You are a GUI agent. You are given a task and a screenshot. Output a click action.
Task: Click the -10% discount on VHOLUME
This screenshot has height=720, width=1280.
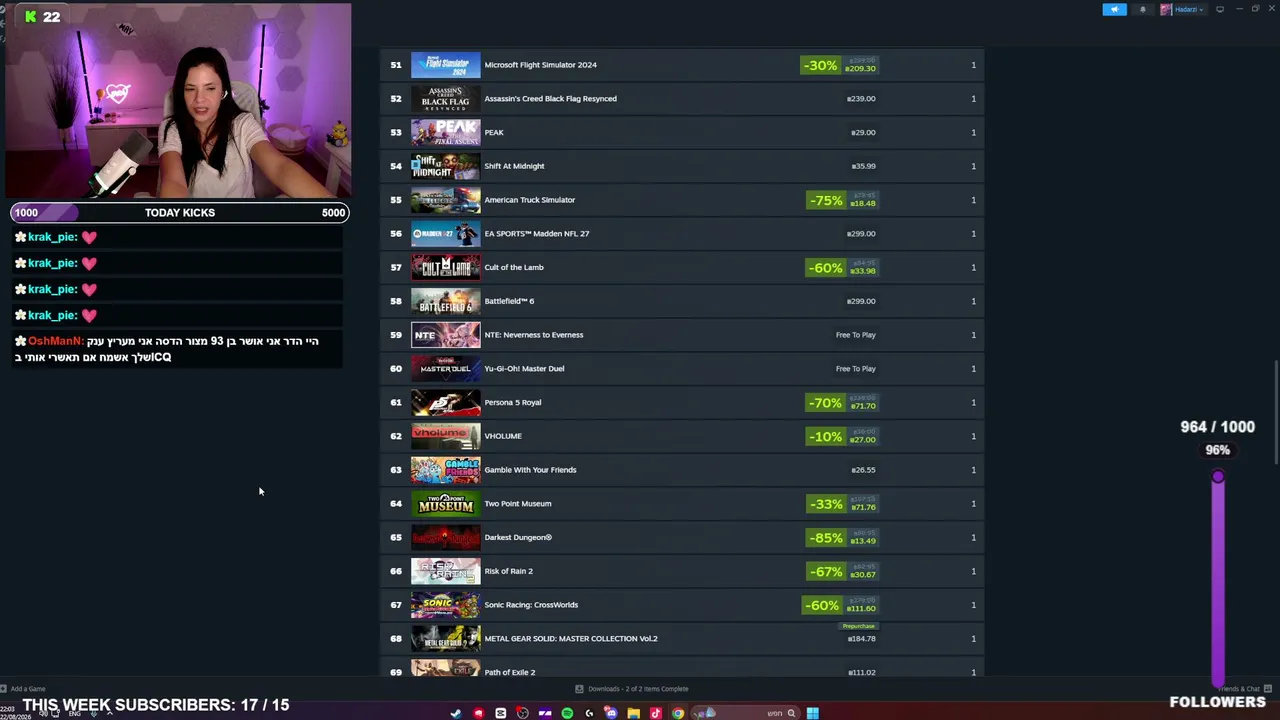pyautogui.click(x=825, y=436)
